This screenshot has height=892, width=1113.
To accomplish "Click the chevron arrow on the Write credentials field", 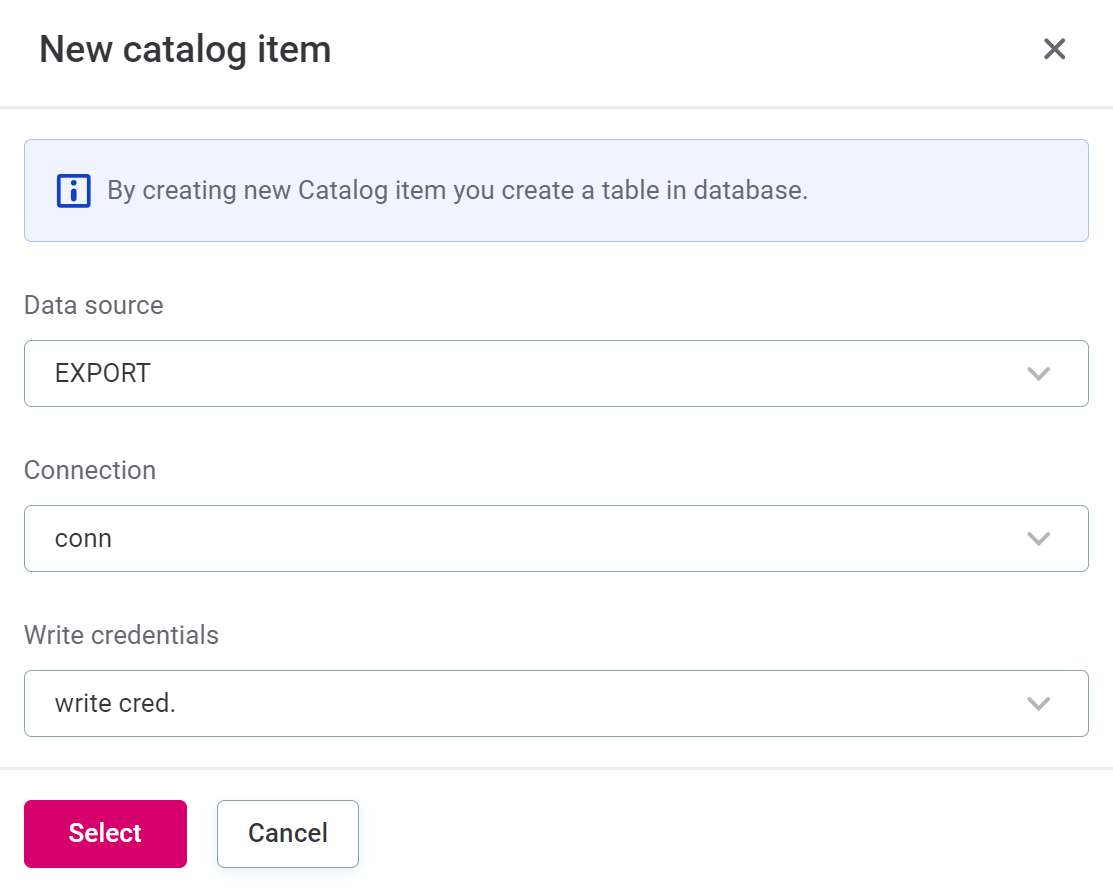I will tap(1038, 703).
